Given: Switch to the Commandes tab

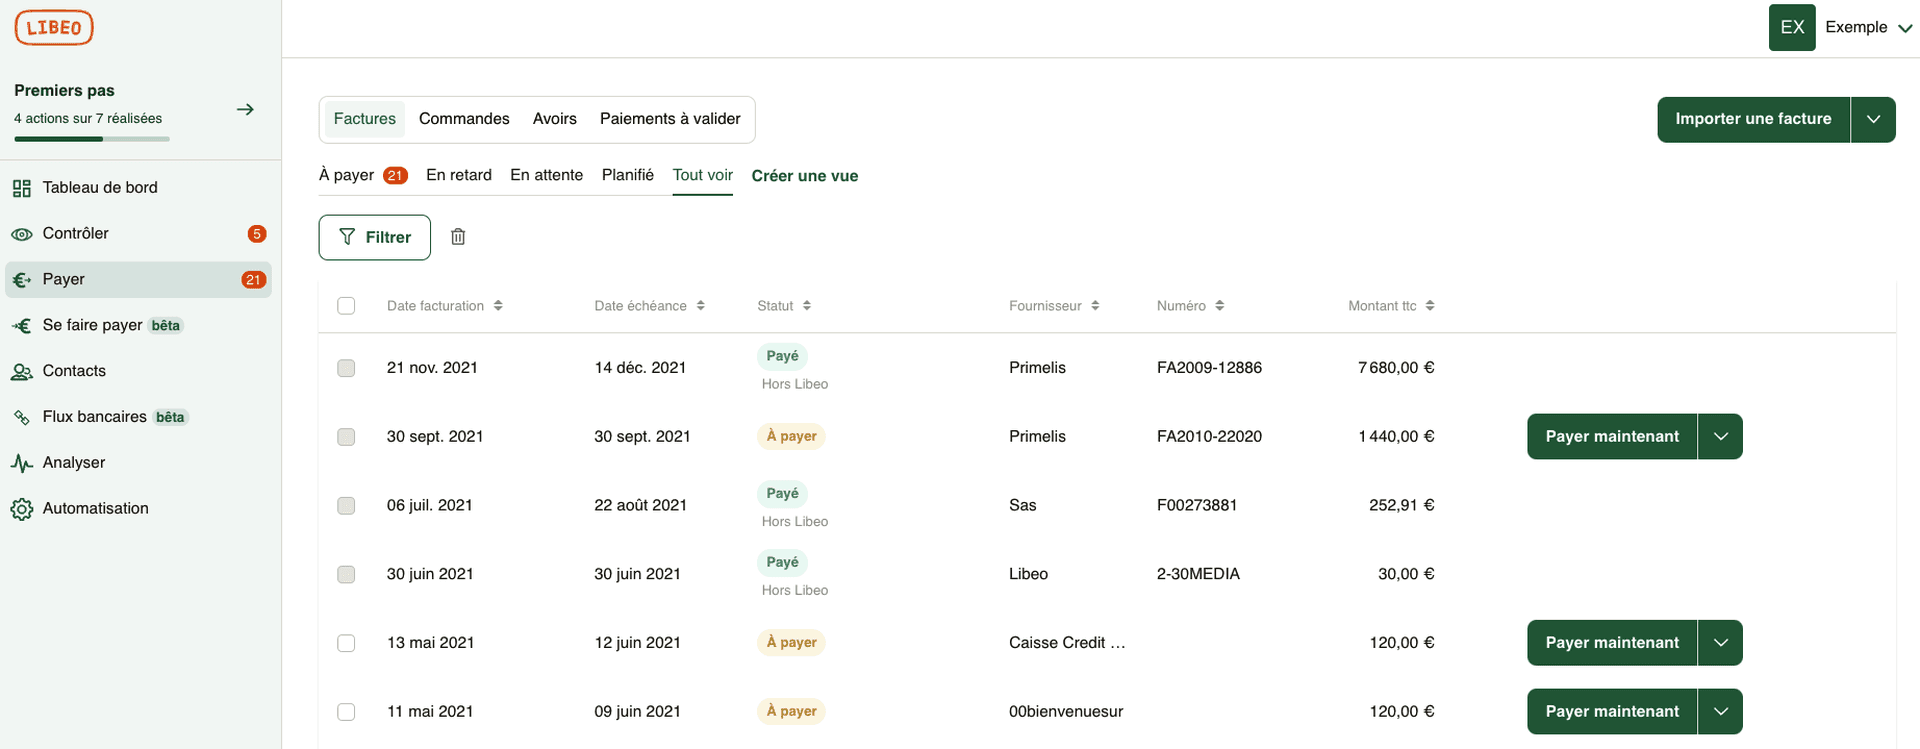Looking at the screenshot, I should [464, 119].
